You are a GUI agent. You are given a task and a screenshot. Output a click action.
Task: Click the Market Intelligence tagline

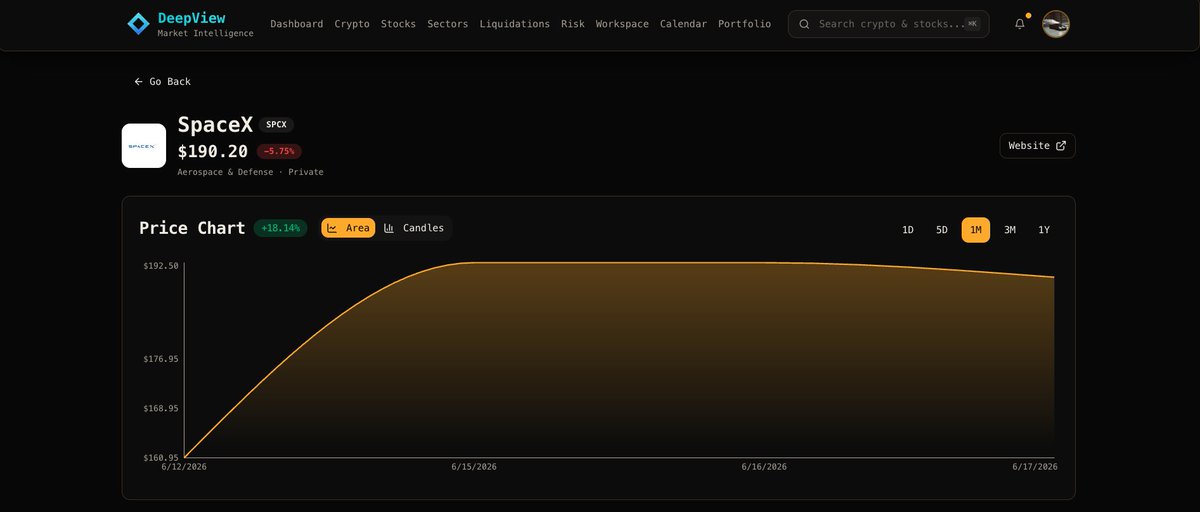(x=206, y=34)
